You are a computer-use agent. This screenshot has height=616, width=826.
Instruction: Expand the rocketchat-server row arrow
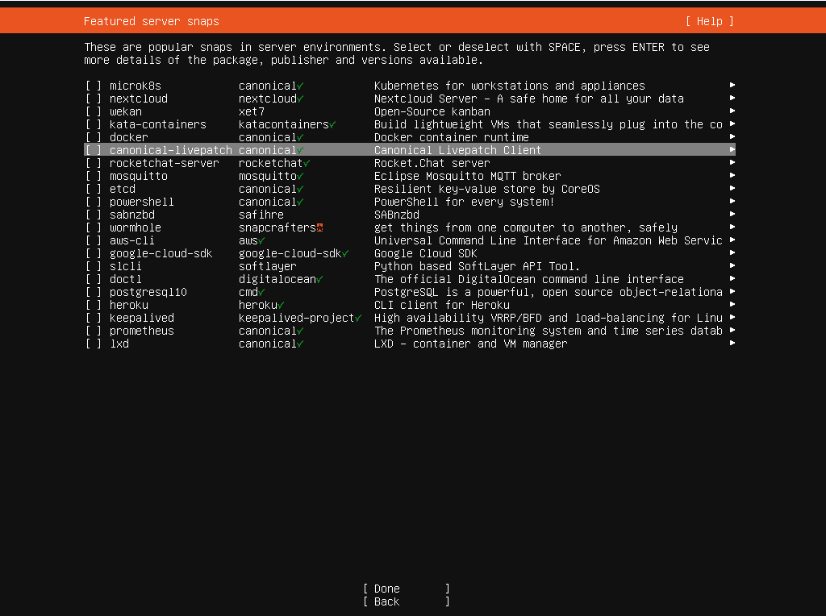coord(732,162)
